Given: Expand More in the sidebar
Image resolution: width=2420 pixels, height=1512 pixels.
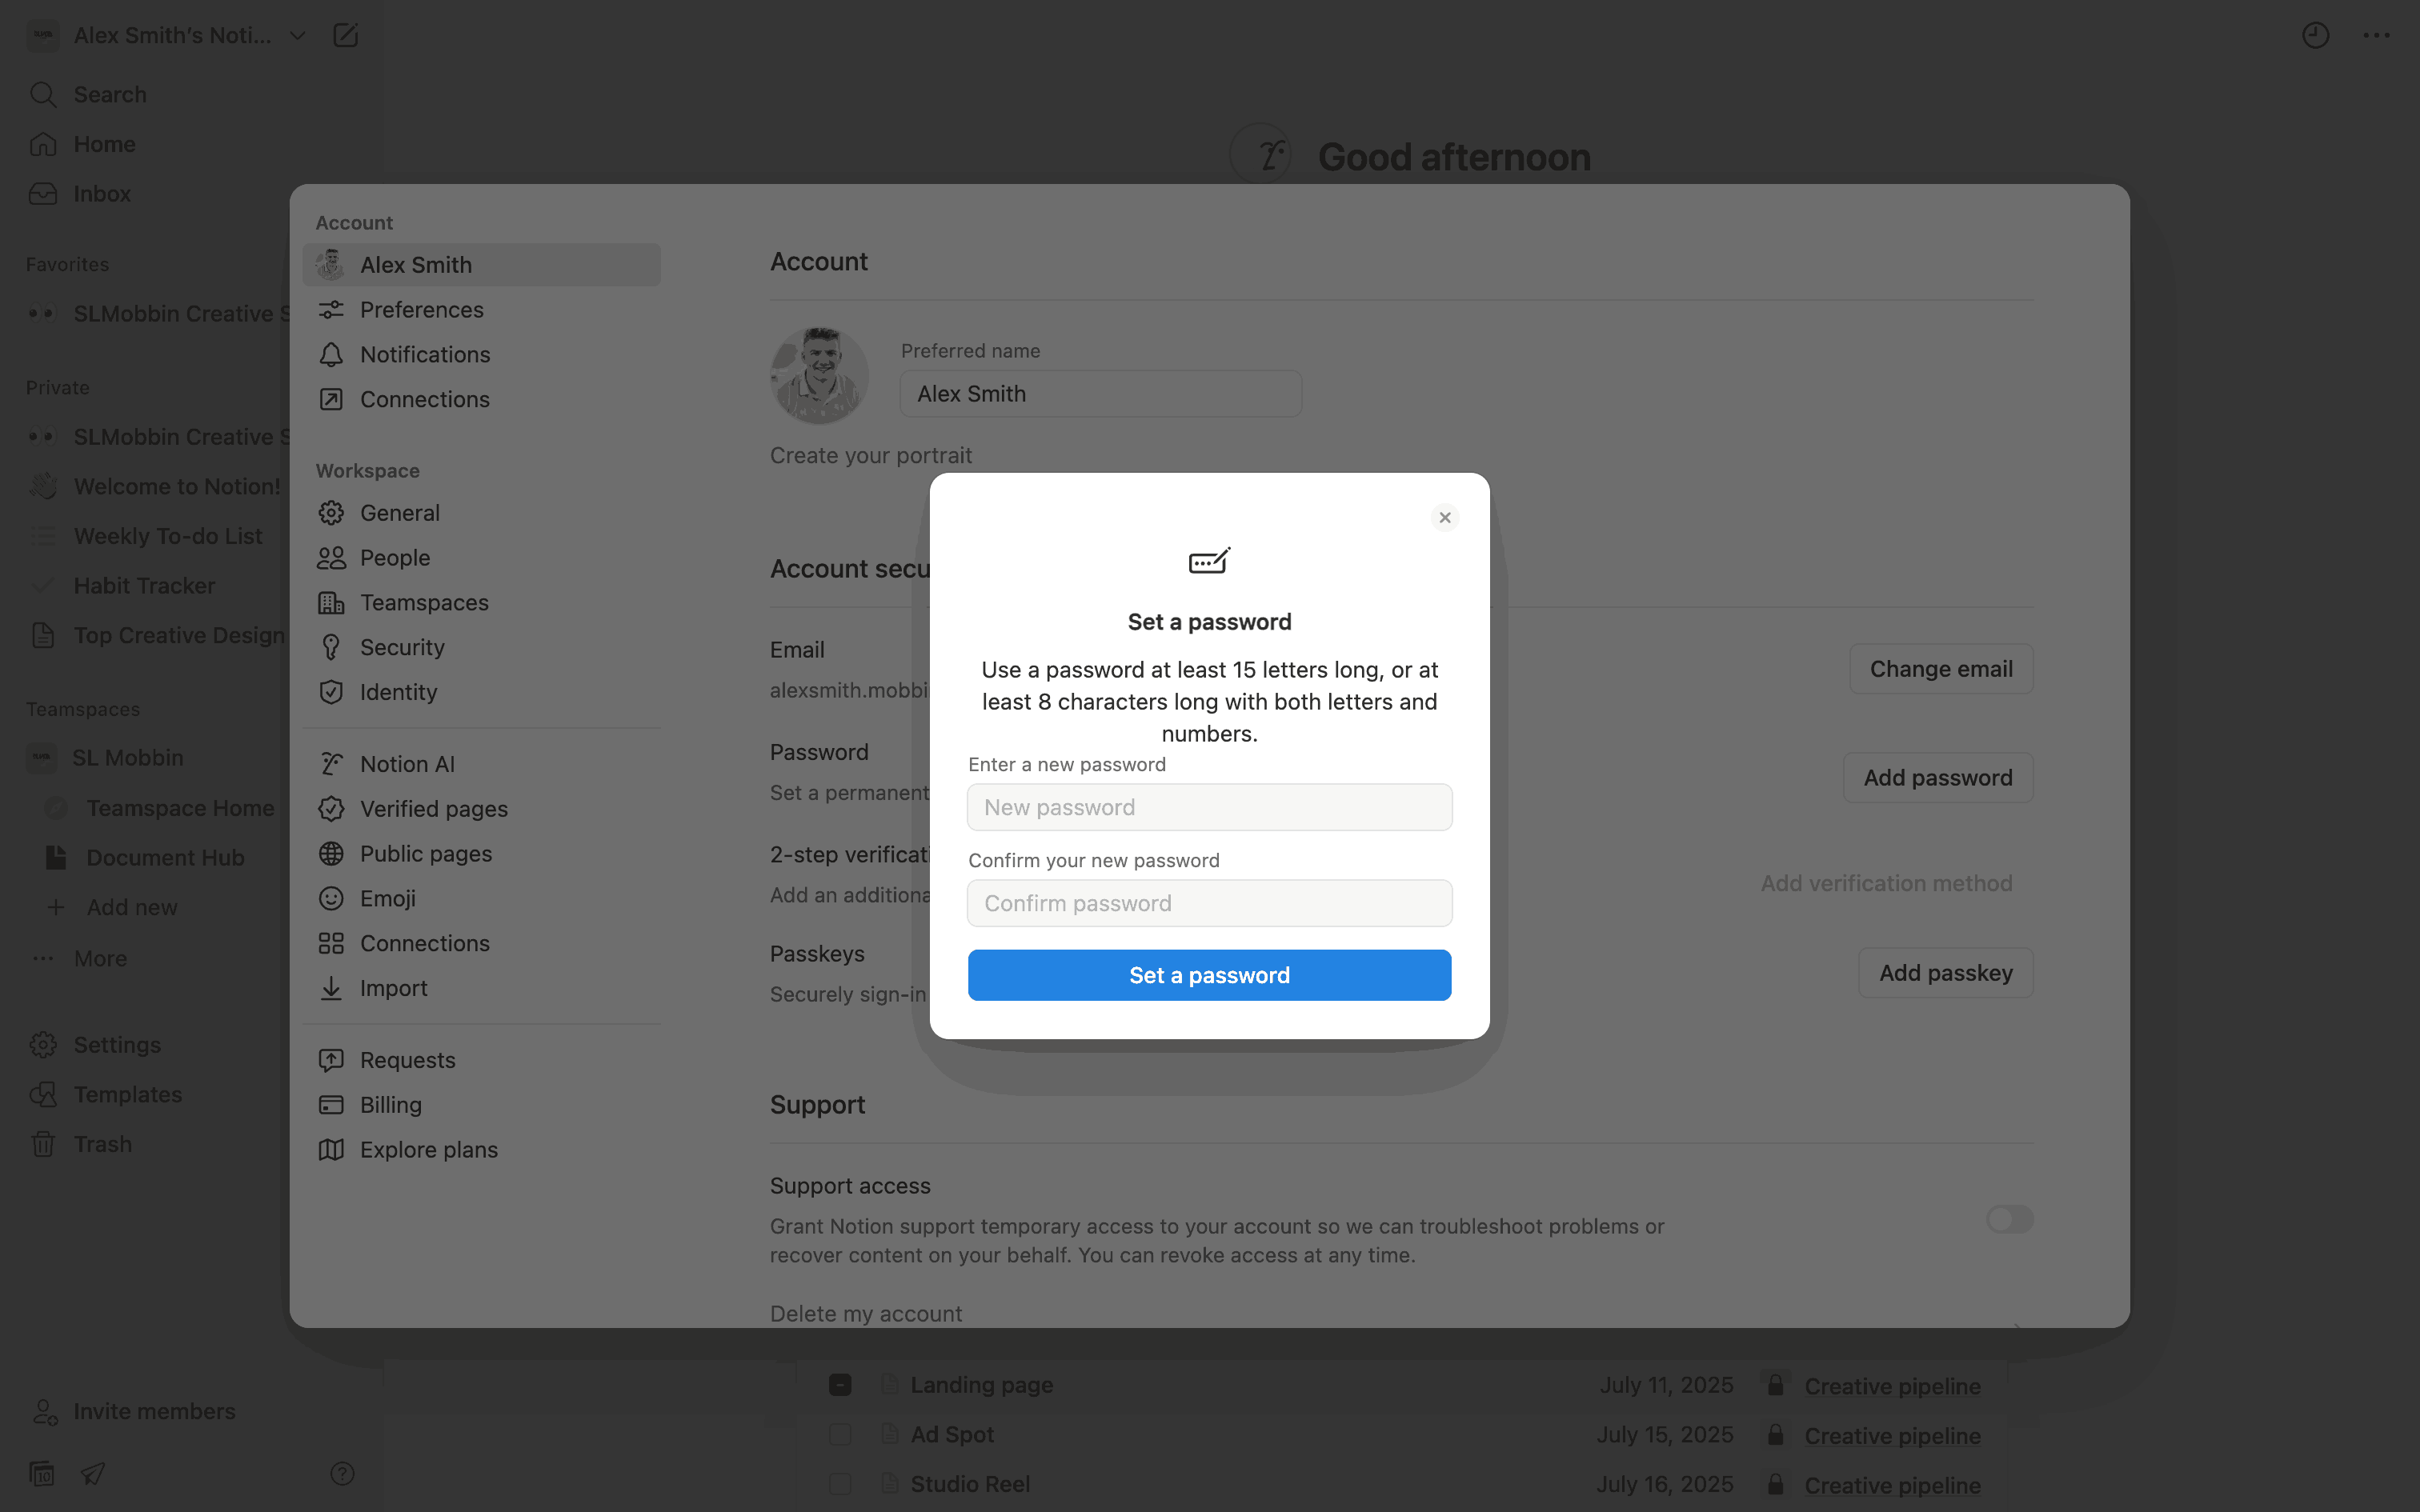Looking at the screenshot, I should [100, 958].
